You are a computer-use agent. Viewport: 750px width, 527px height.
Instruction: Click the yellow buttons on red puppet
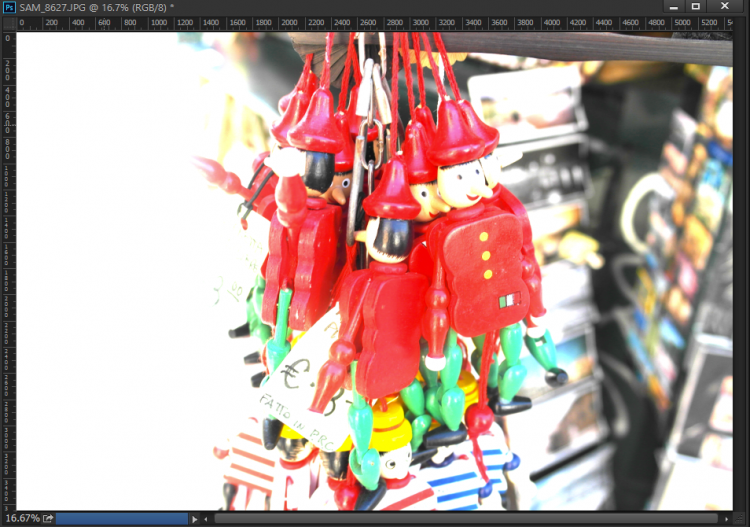(x=486, y=255)
